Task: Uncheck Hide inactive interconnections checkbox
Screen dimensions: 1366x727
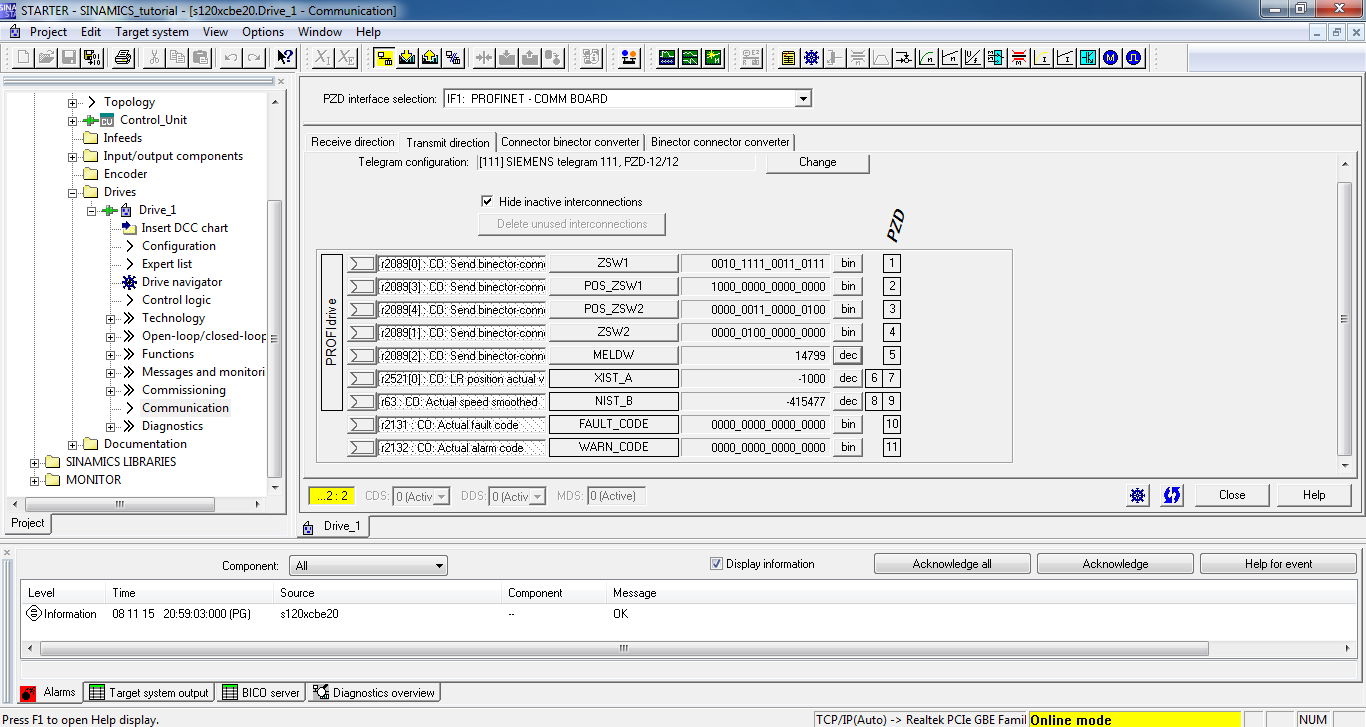Action: 487,201
